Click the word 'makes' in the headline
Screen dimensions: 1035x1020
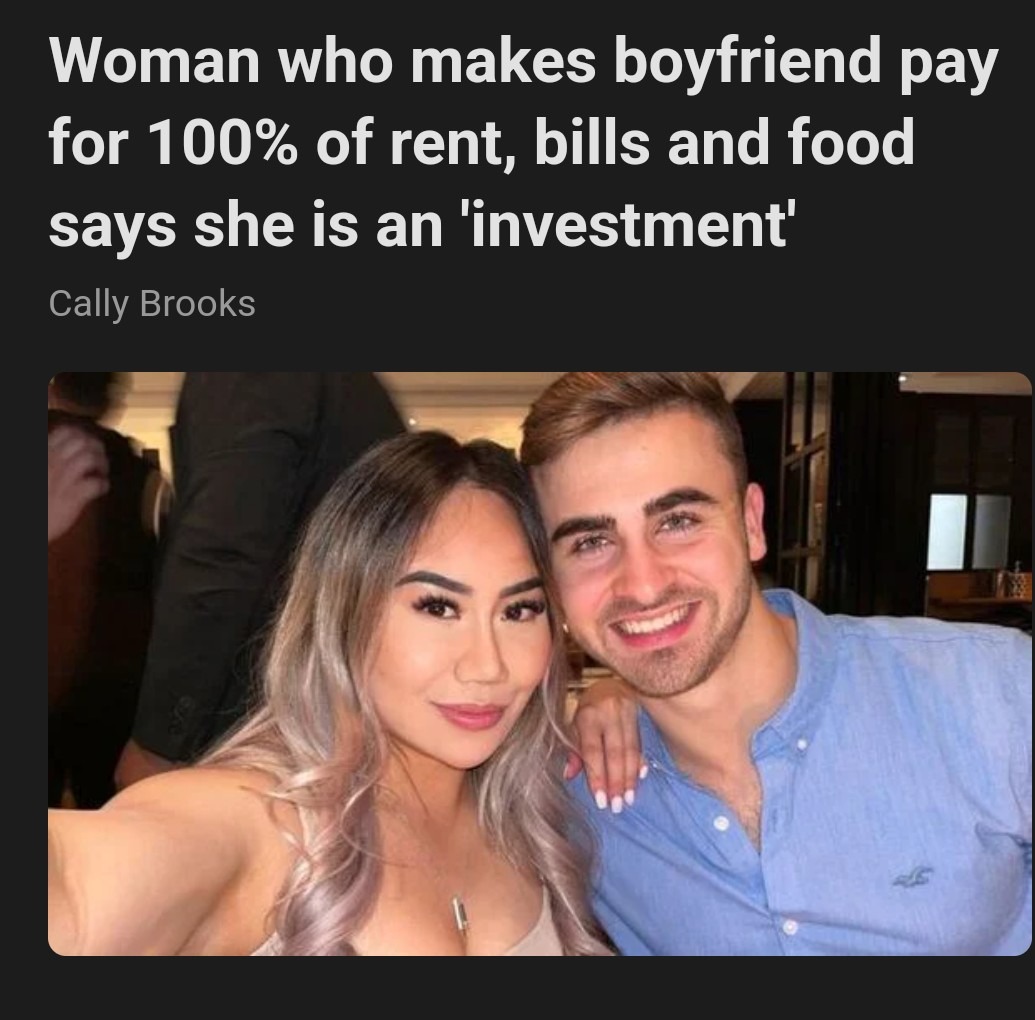coord(504,61)
